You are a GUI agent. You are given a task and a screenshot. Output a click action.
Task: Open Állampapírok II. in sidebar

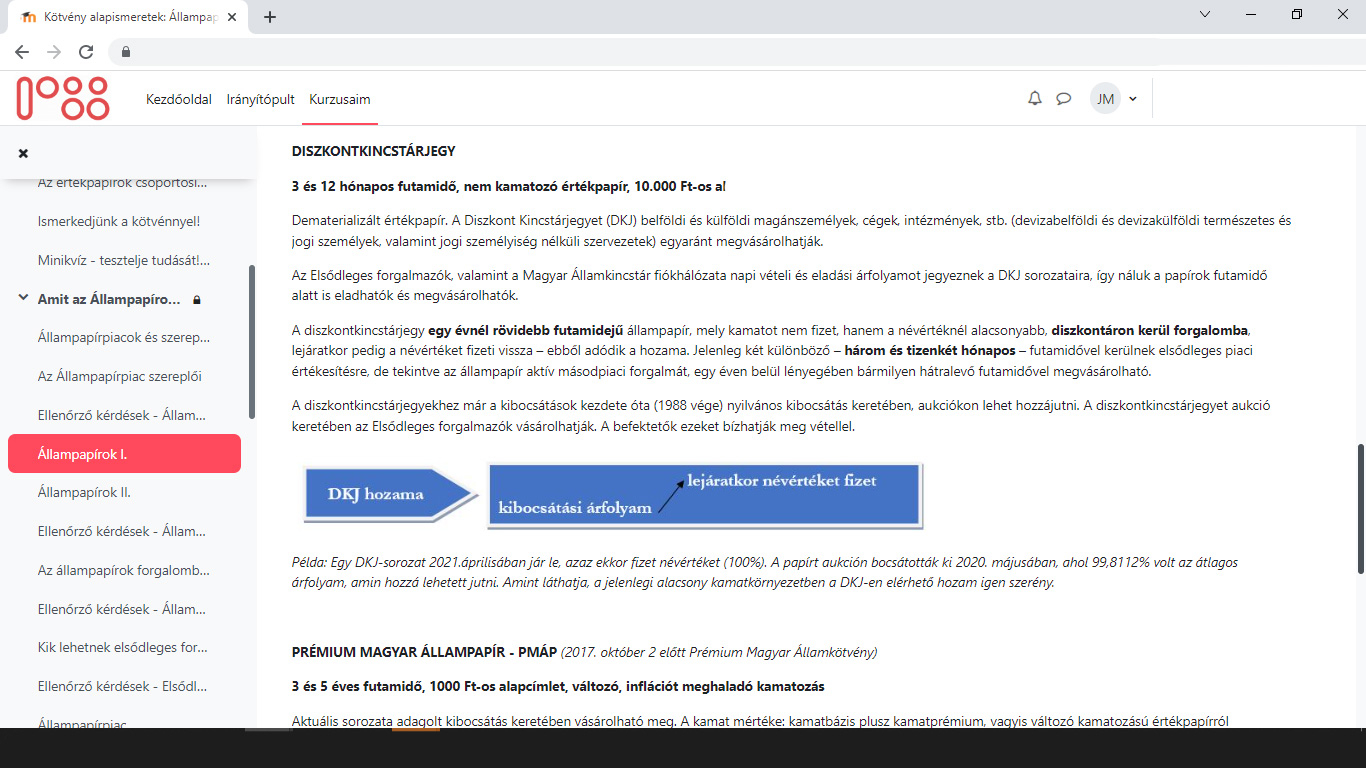84,492
